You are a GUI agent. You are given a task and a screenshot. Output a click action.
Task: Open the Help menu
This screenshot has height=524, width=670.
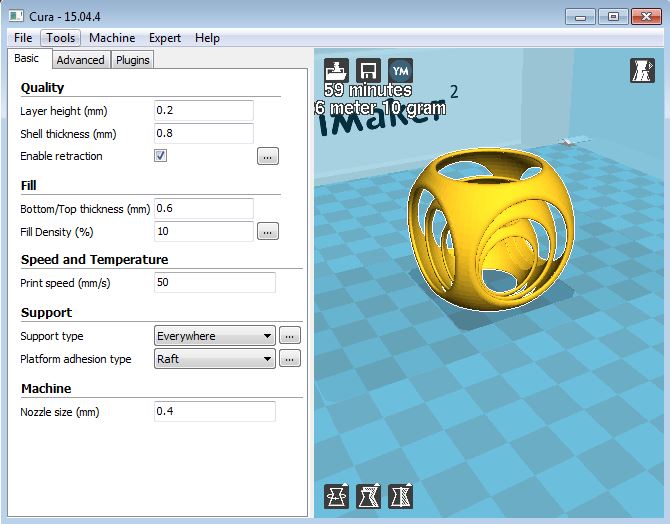207,38
